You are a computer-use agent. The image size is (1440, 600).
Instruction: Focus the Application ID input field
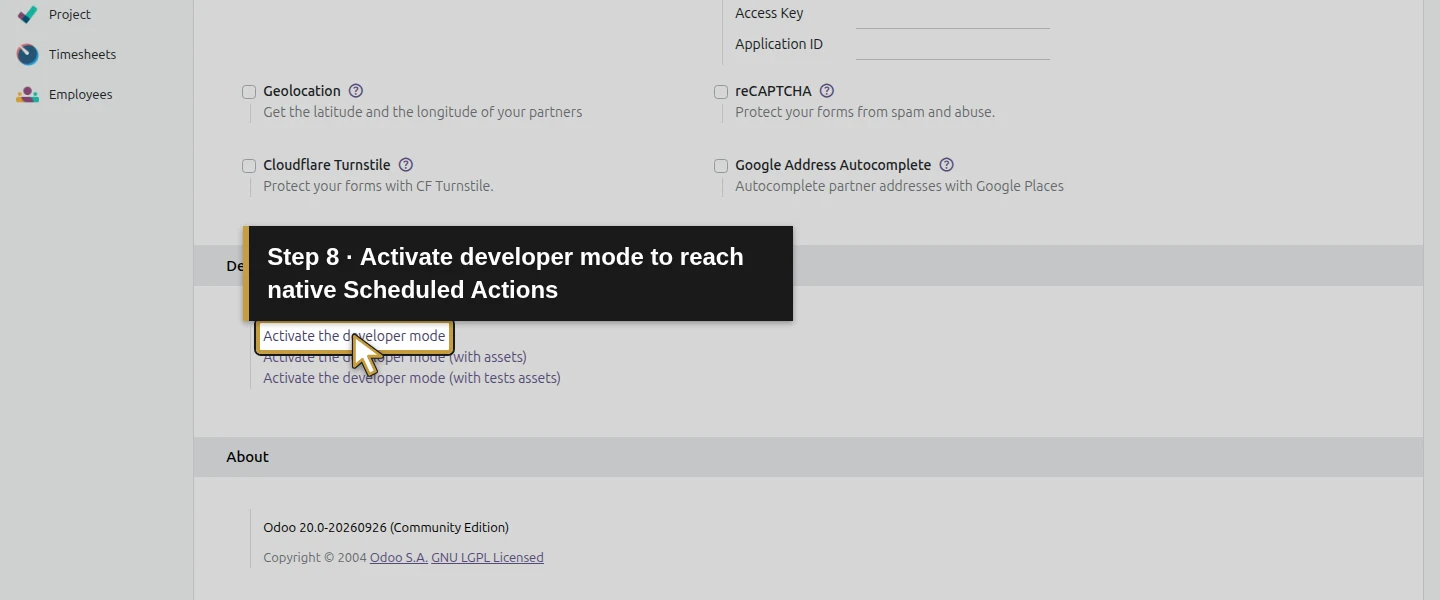(x=952, y=45)
